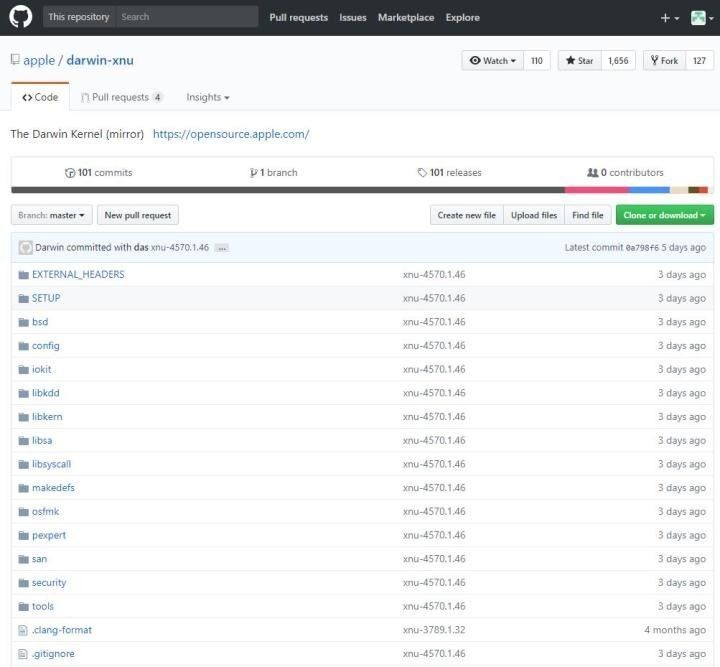View the 110 watchers count
The width and height of the screenshot is (720, 667).
537,61
